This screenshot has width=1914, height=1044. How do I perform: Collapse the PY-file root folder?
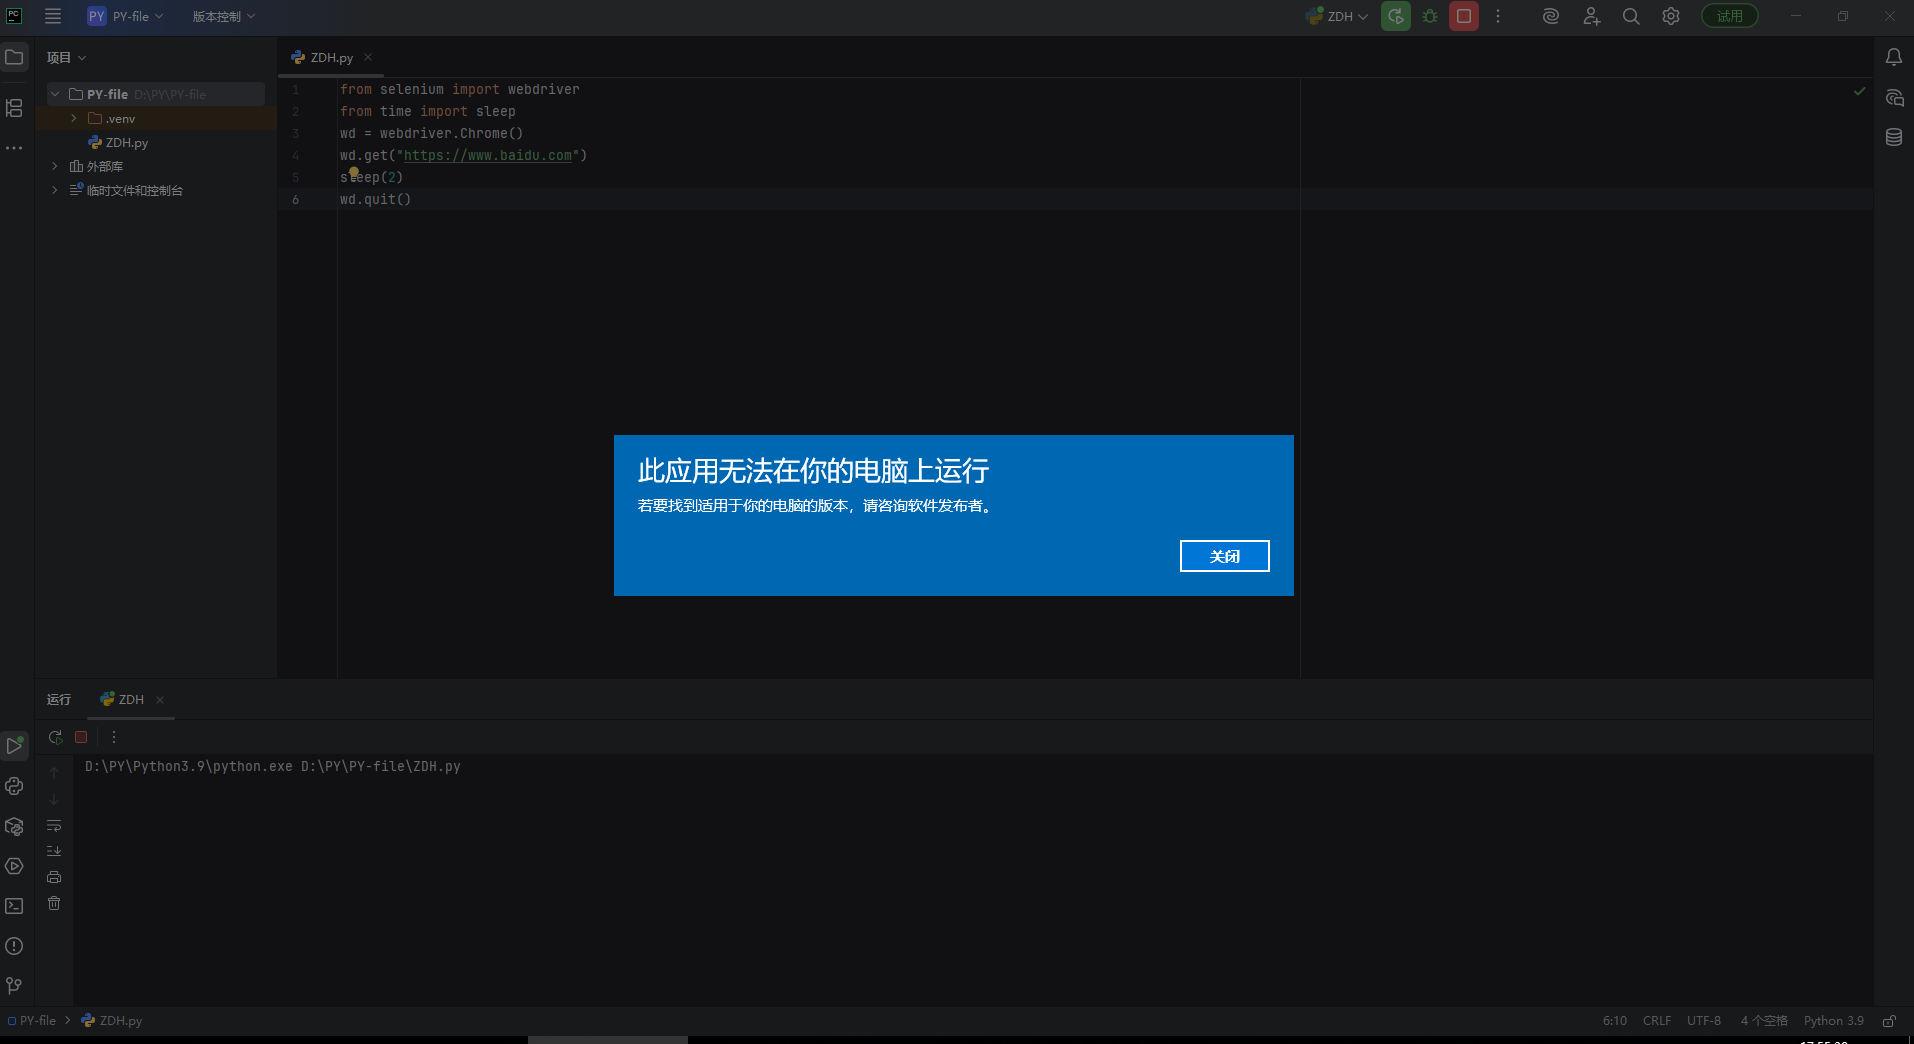pos(55,94)
